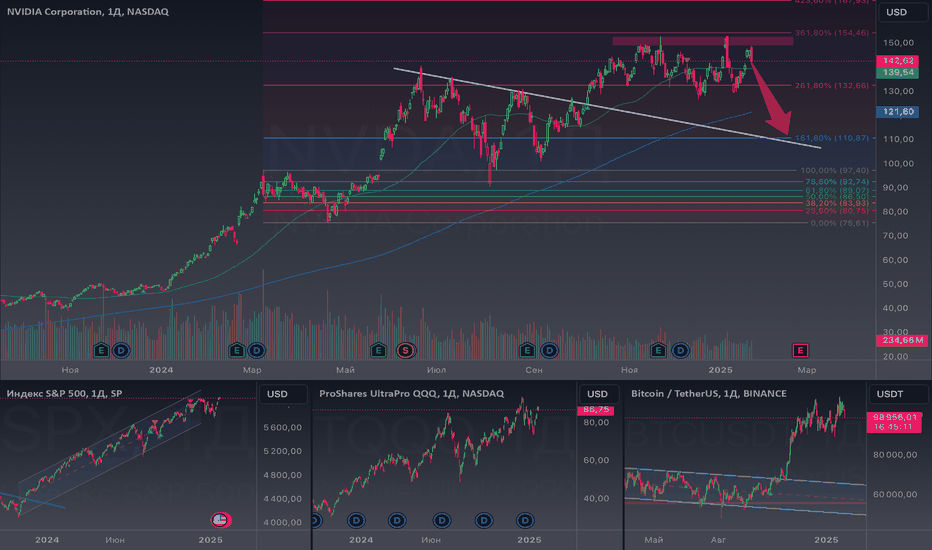
Task: Open TQQQ dividend D marker above the Июн label
Action: [x=442, y=521]
